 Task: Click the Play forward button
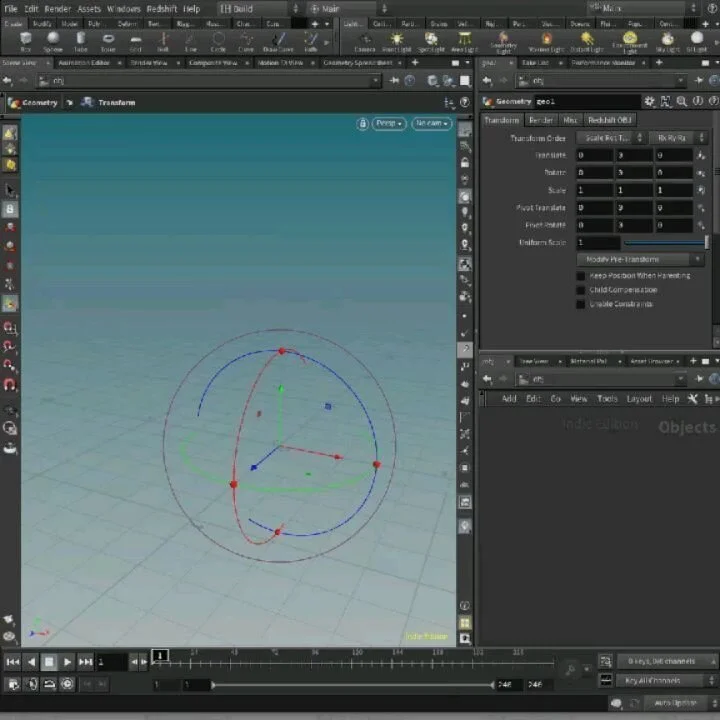pos(67,662)
